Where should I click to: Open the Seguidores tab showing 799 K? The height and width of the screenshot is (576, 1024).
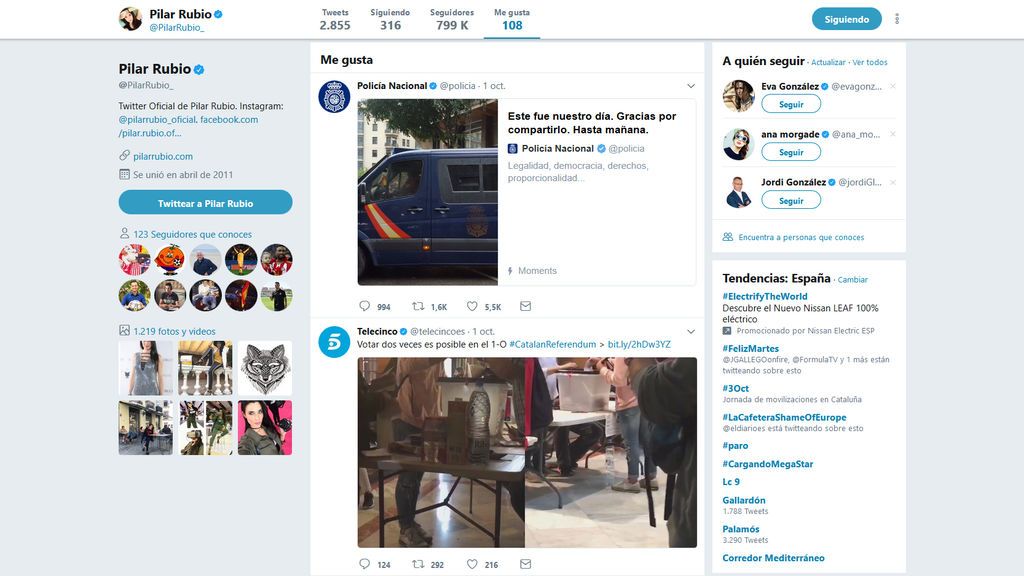pos(452,20)
